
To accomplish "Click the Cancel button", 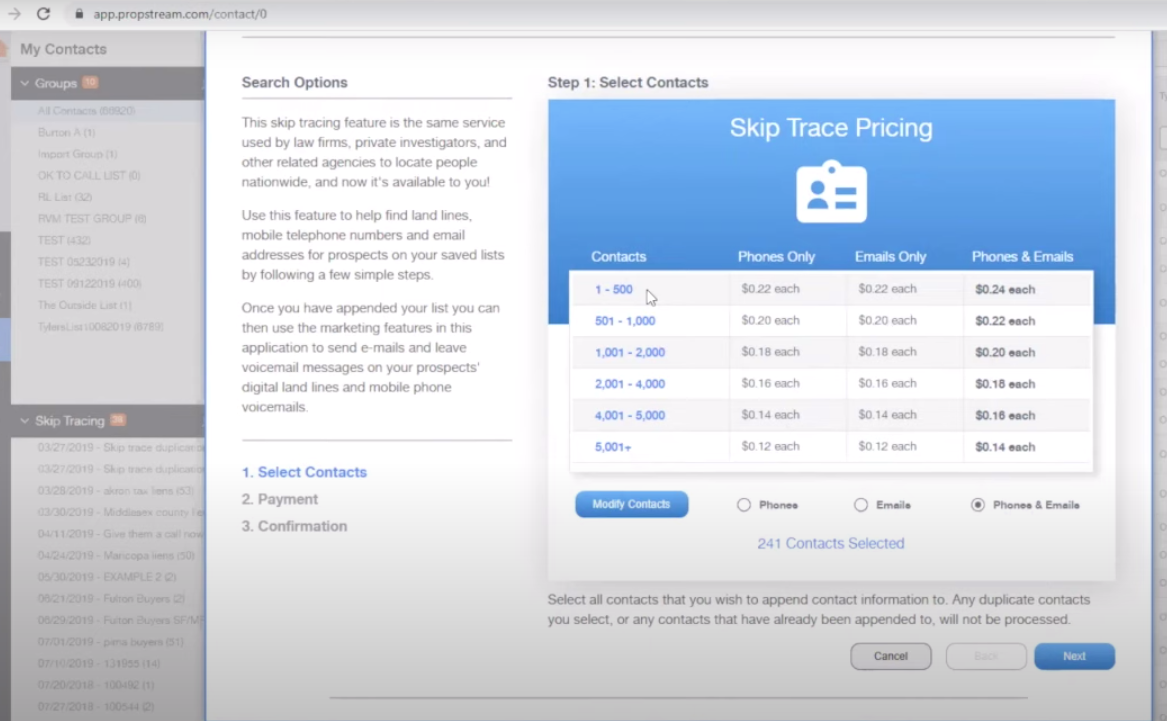I will tap(890, 656).
